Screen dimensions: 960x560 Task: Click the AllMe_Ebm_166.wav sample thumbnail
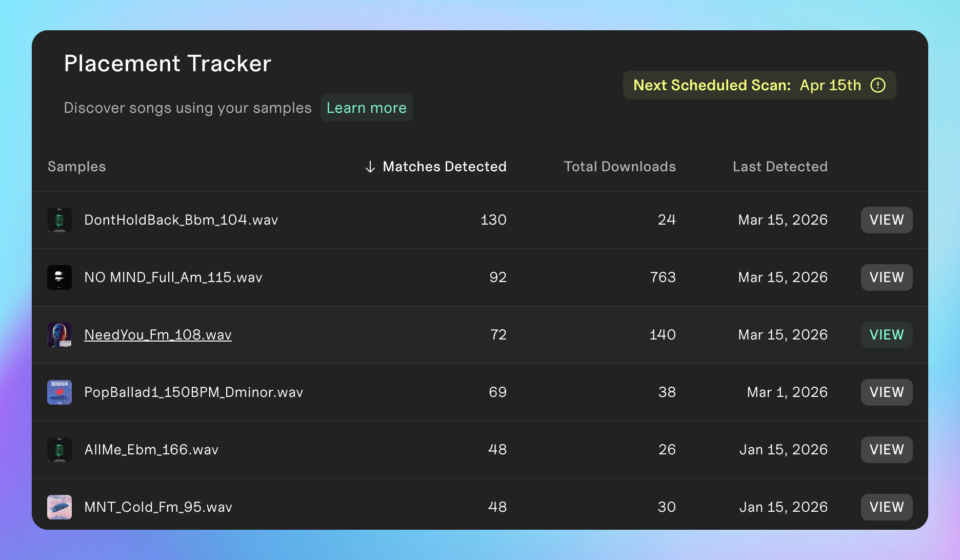[59, 450]
